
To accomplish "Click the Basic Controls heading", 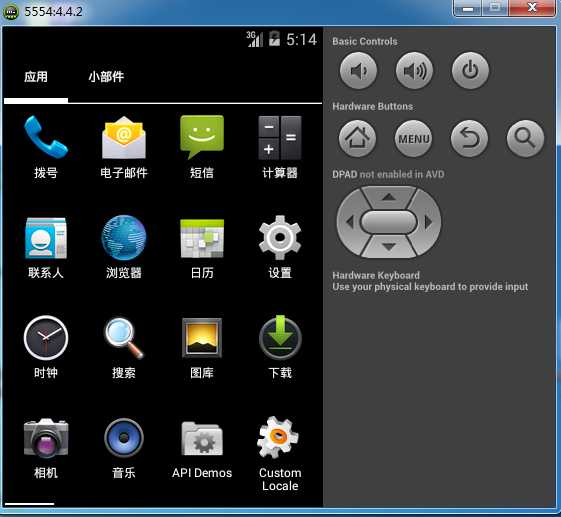I will pos(365,42).
